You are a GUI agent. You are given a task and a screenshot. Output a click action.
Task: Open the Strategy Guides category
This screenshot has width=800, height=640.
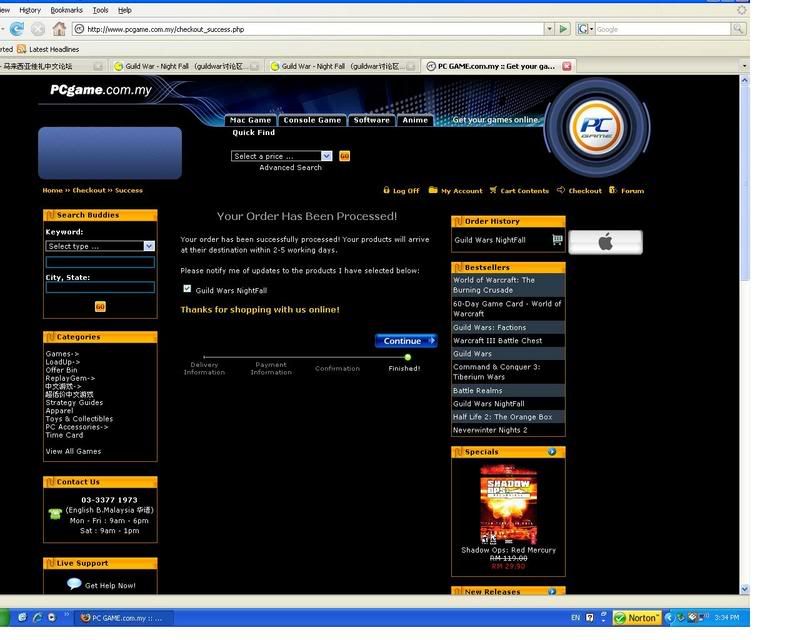pos(74,403)
